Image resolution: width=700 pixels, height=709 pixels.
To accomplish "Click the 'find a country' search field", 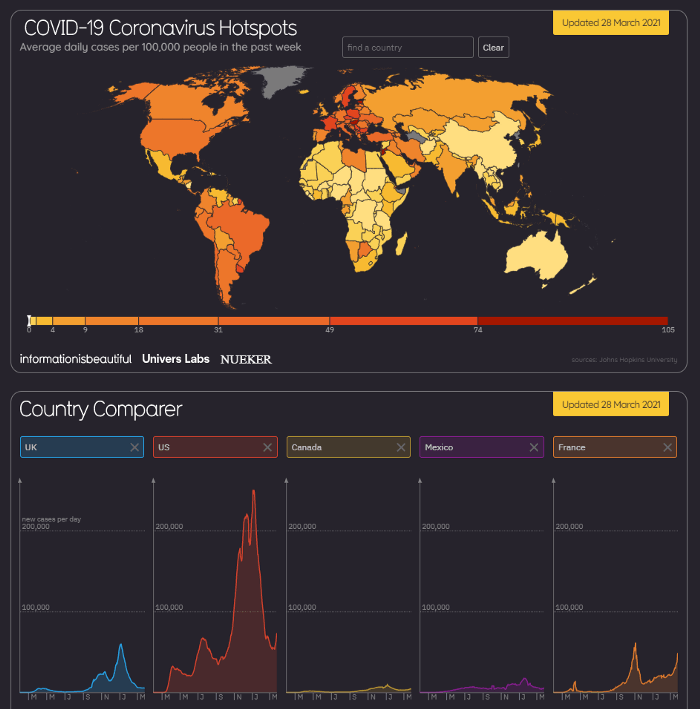I will pos(408,47).
